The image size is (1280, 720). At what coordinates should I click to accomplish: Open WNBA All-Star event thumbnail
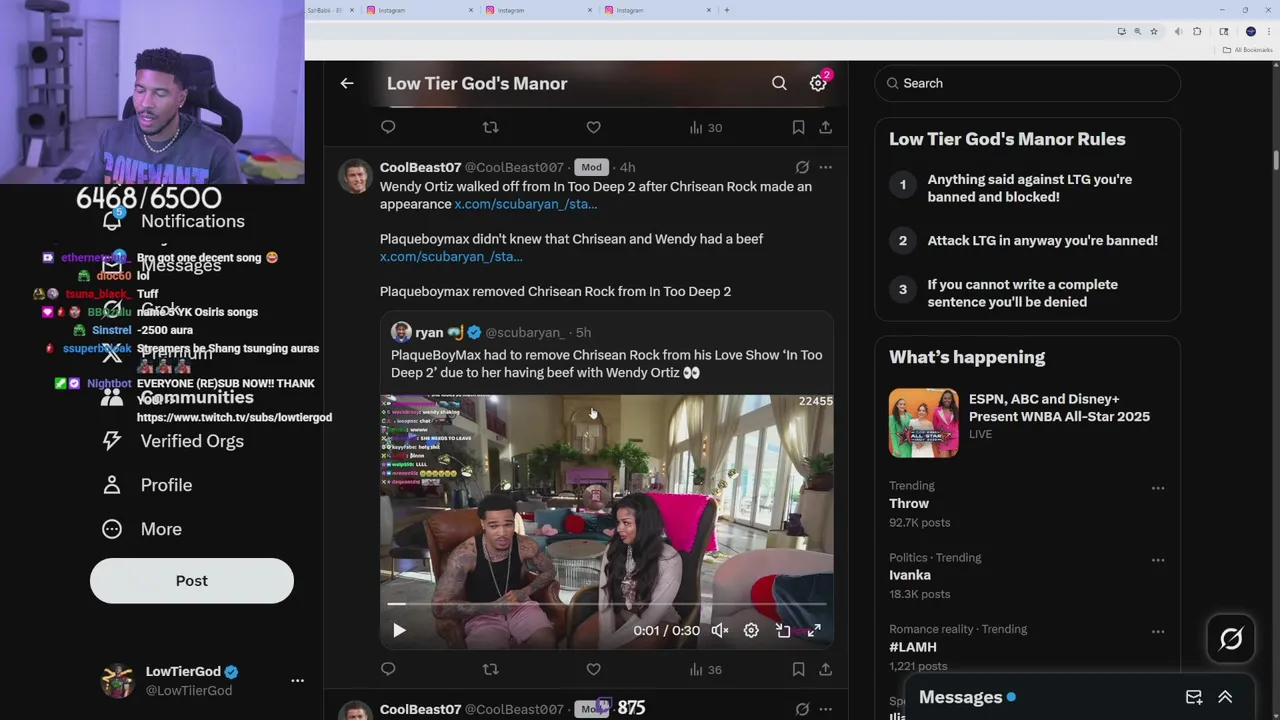click(x=923, y=422)
